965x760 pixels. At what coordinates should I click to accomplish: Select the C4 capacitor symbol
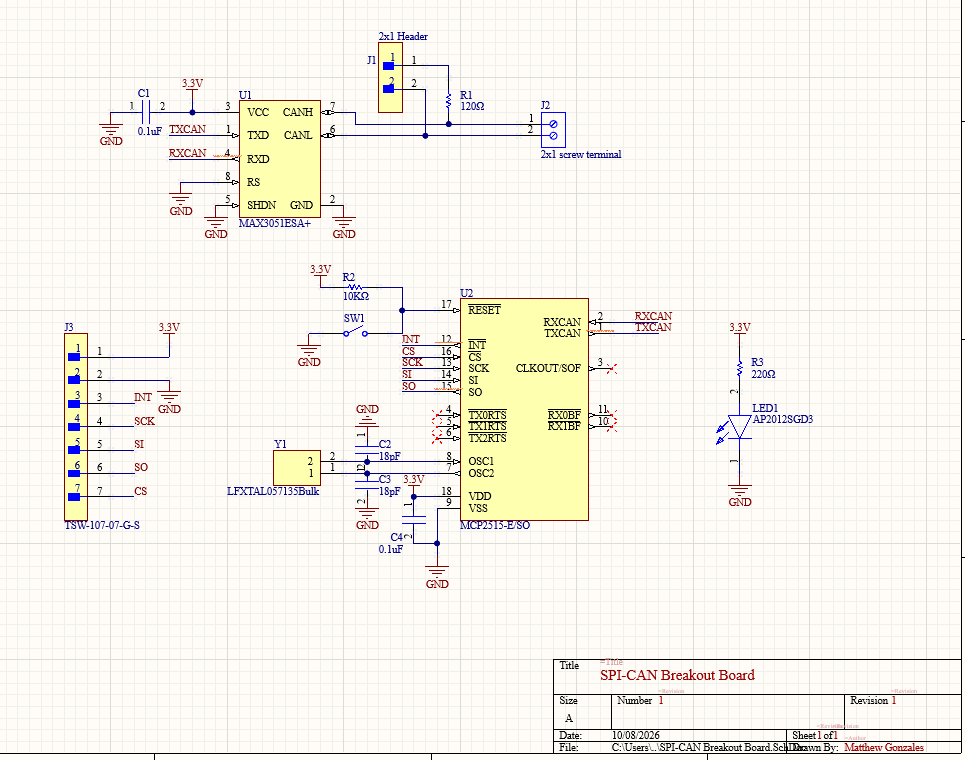pos(414,520)
